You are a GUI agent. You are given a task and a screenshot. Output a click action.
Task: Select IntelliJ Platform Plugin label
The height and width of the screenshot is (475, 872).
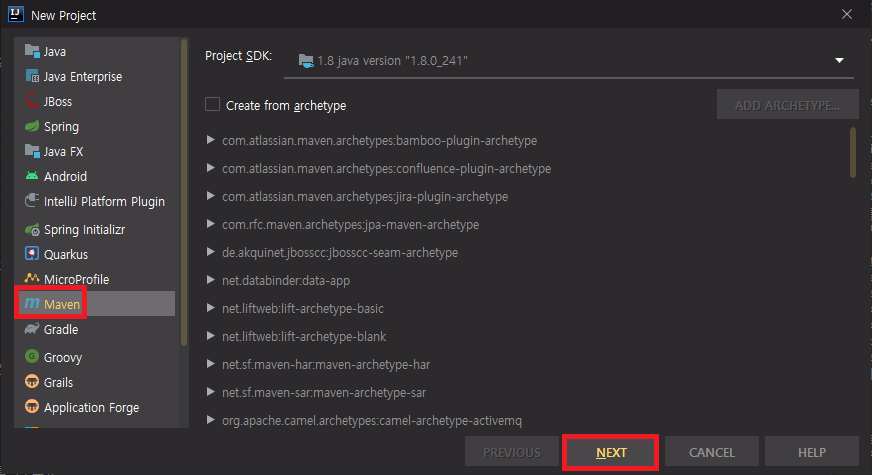(x=104, y=201)
